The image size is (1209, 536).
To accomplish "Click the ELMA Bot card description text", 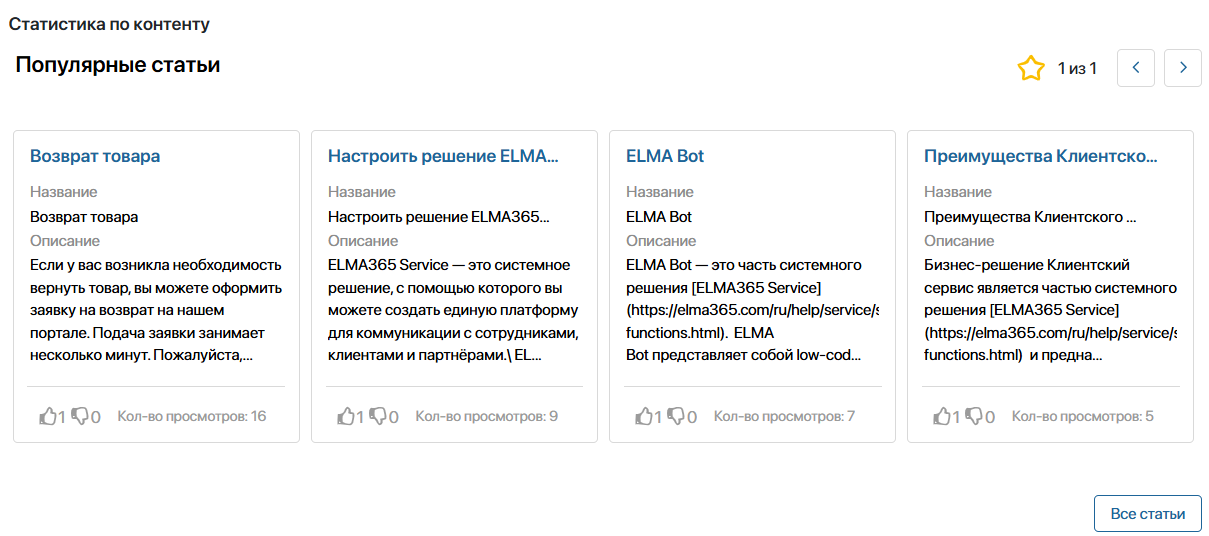I will [x=752, y=310].
